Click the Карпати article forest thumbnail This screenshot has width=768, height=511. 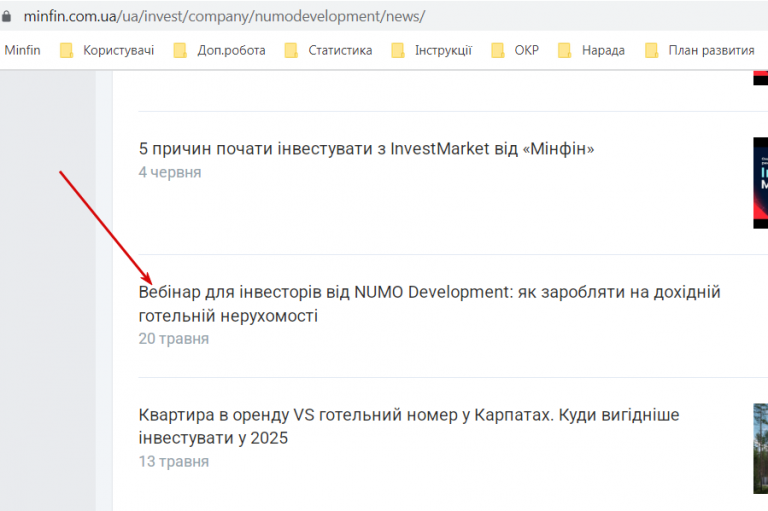[x=761, y=448]
